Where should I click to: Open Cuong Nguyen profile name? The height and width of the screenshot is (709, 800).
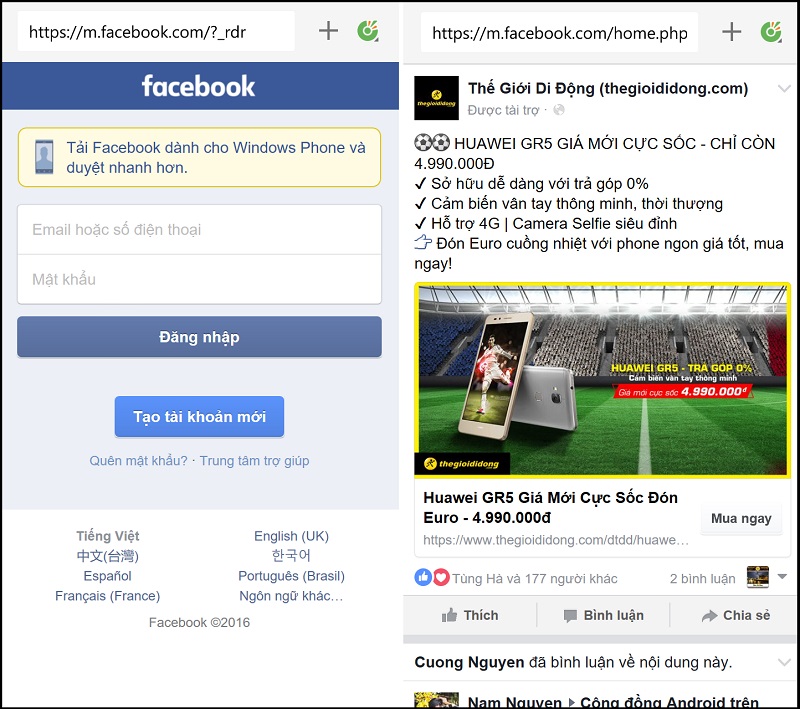[469, 662]
